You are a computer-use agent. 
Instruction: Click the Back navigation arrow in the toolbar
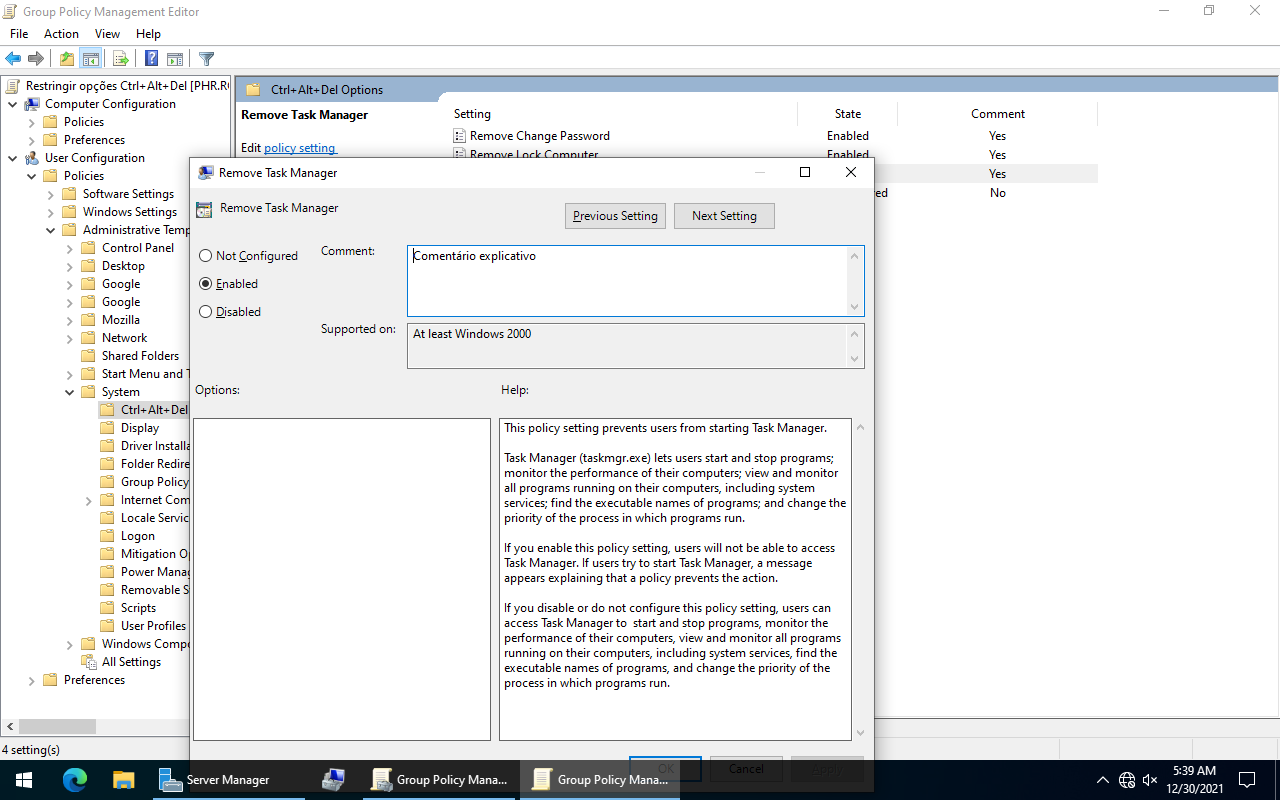click(12, 58)
